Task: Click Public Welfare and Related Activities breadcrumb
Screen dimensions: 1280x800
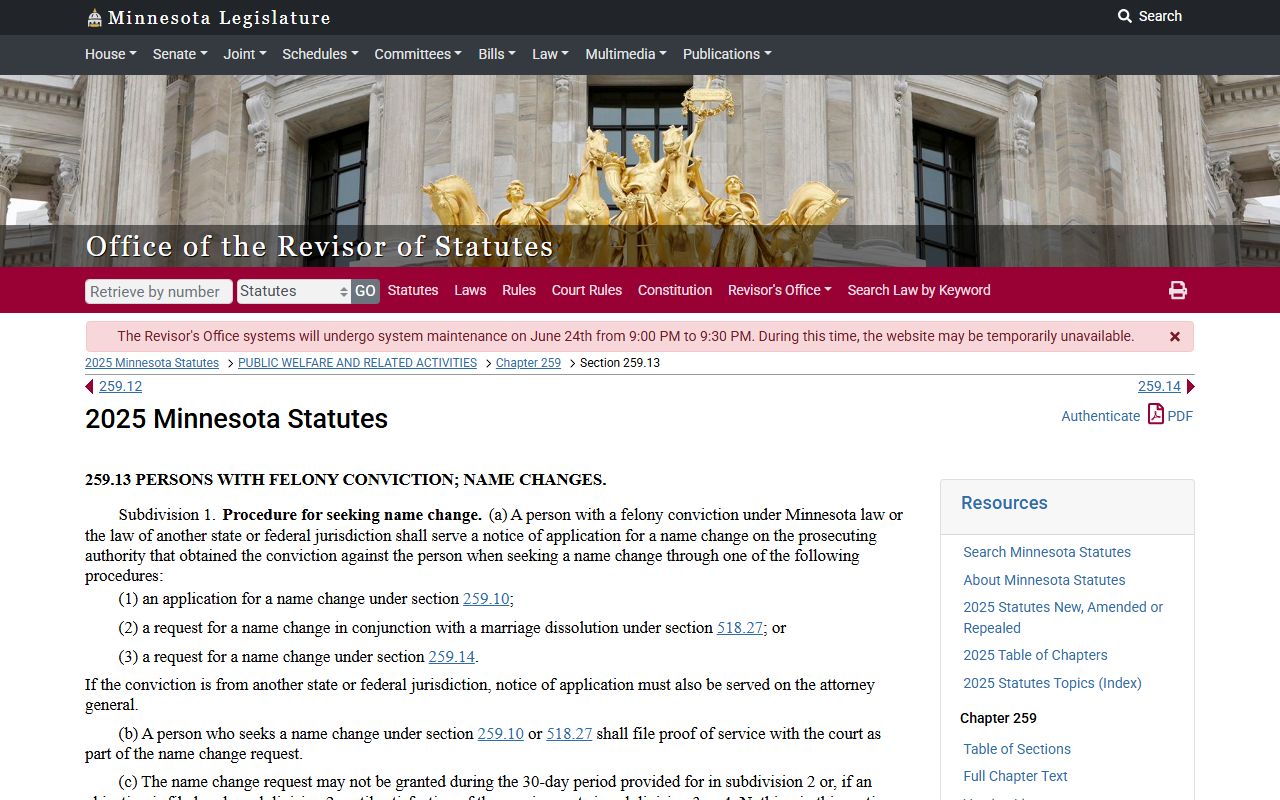Action: pos(357,363)
